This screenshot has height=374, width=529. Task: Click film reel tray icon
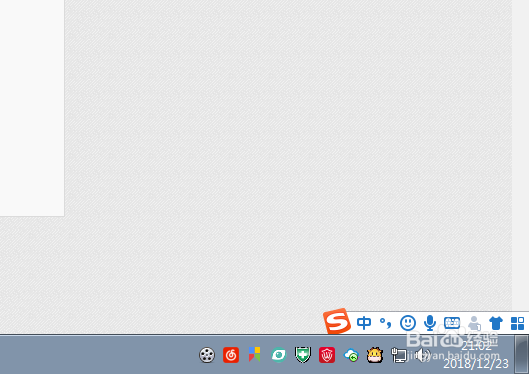pyautogui.click(x=207, y=355)
